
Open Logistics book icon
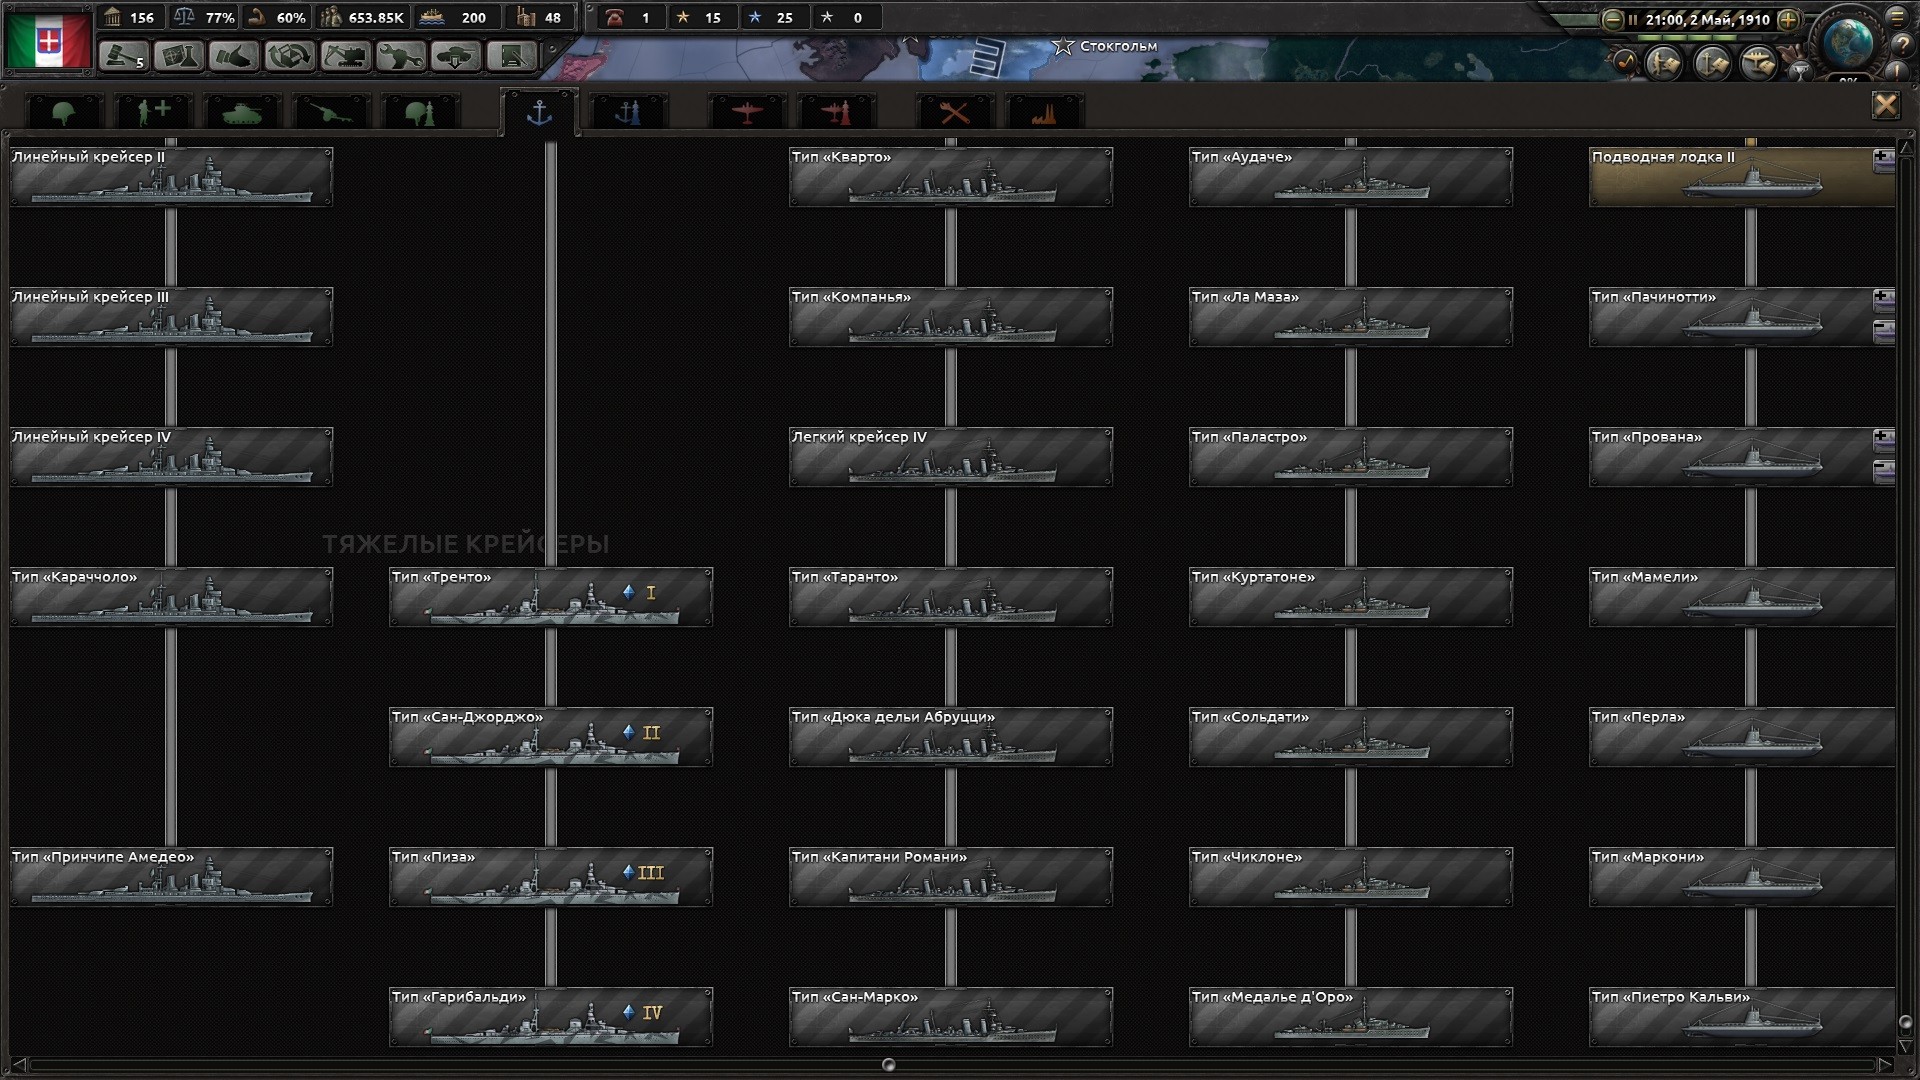[x=511, y=57]
